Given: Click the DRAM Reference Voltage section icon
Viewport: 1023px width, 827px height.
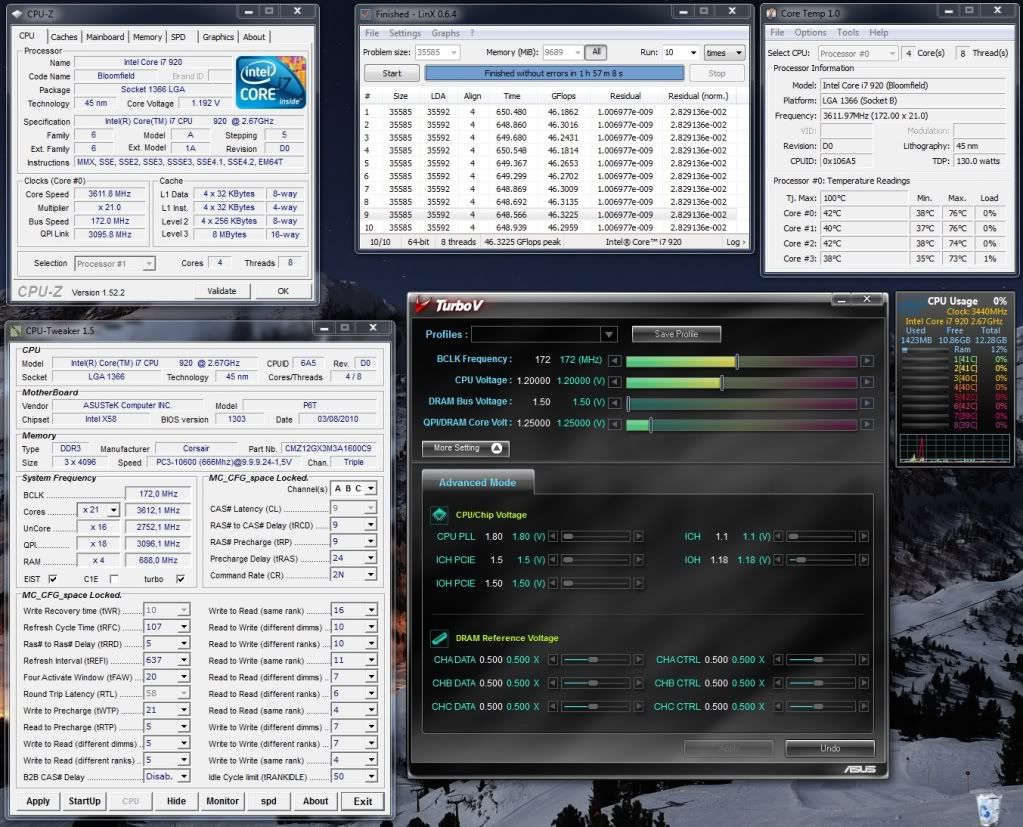Looking at the screenshot, I should point(439,638).
